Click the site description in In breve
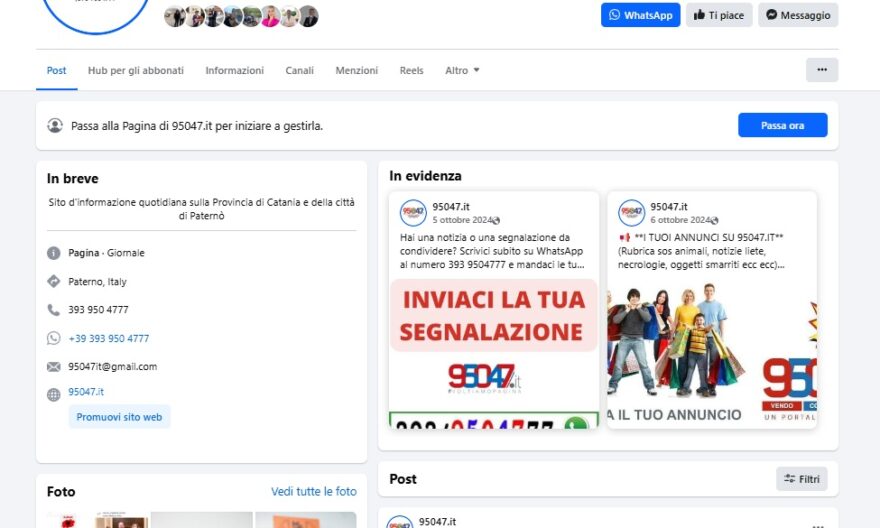This screenshot has width=880, height=528. [x=201, y=209]
